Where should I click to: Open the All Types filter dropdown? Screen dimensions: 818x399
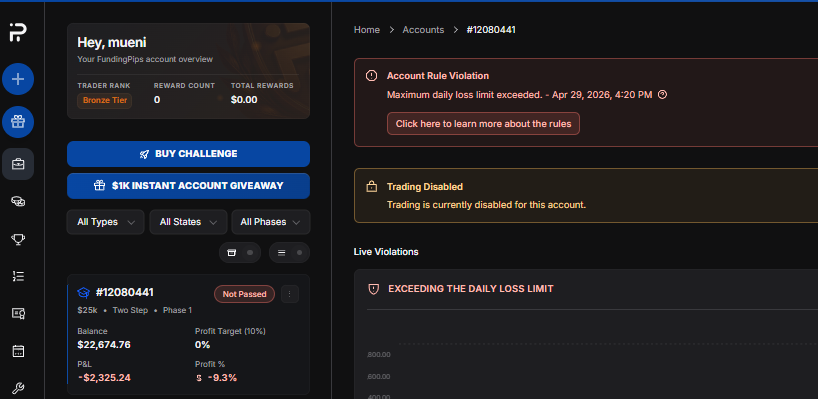(x=105, y=222)
